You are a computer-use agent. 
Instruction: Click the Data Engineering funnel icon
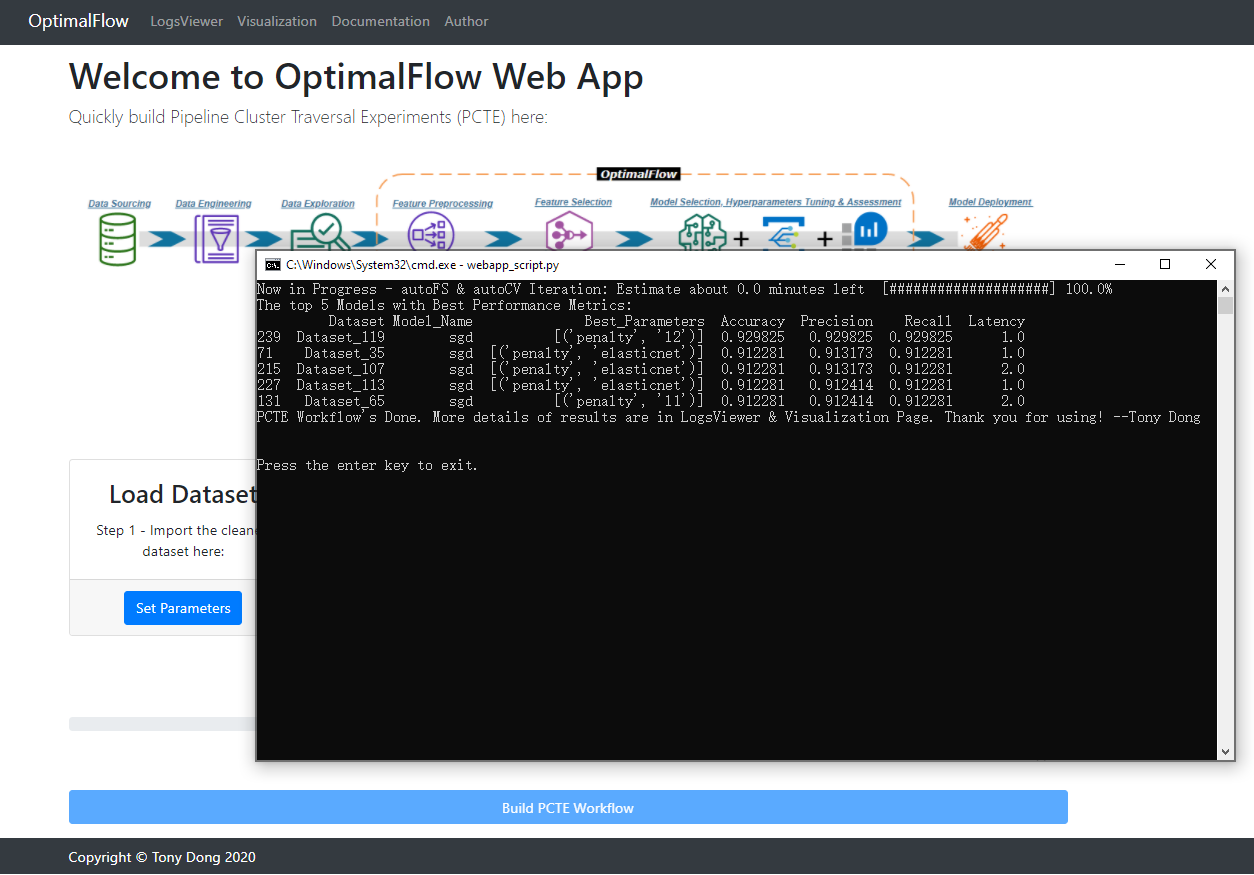coord(216,239)
